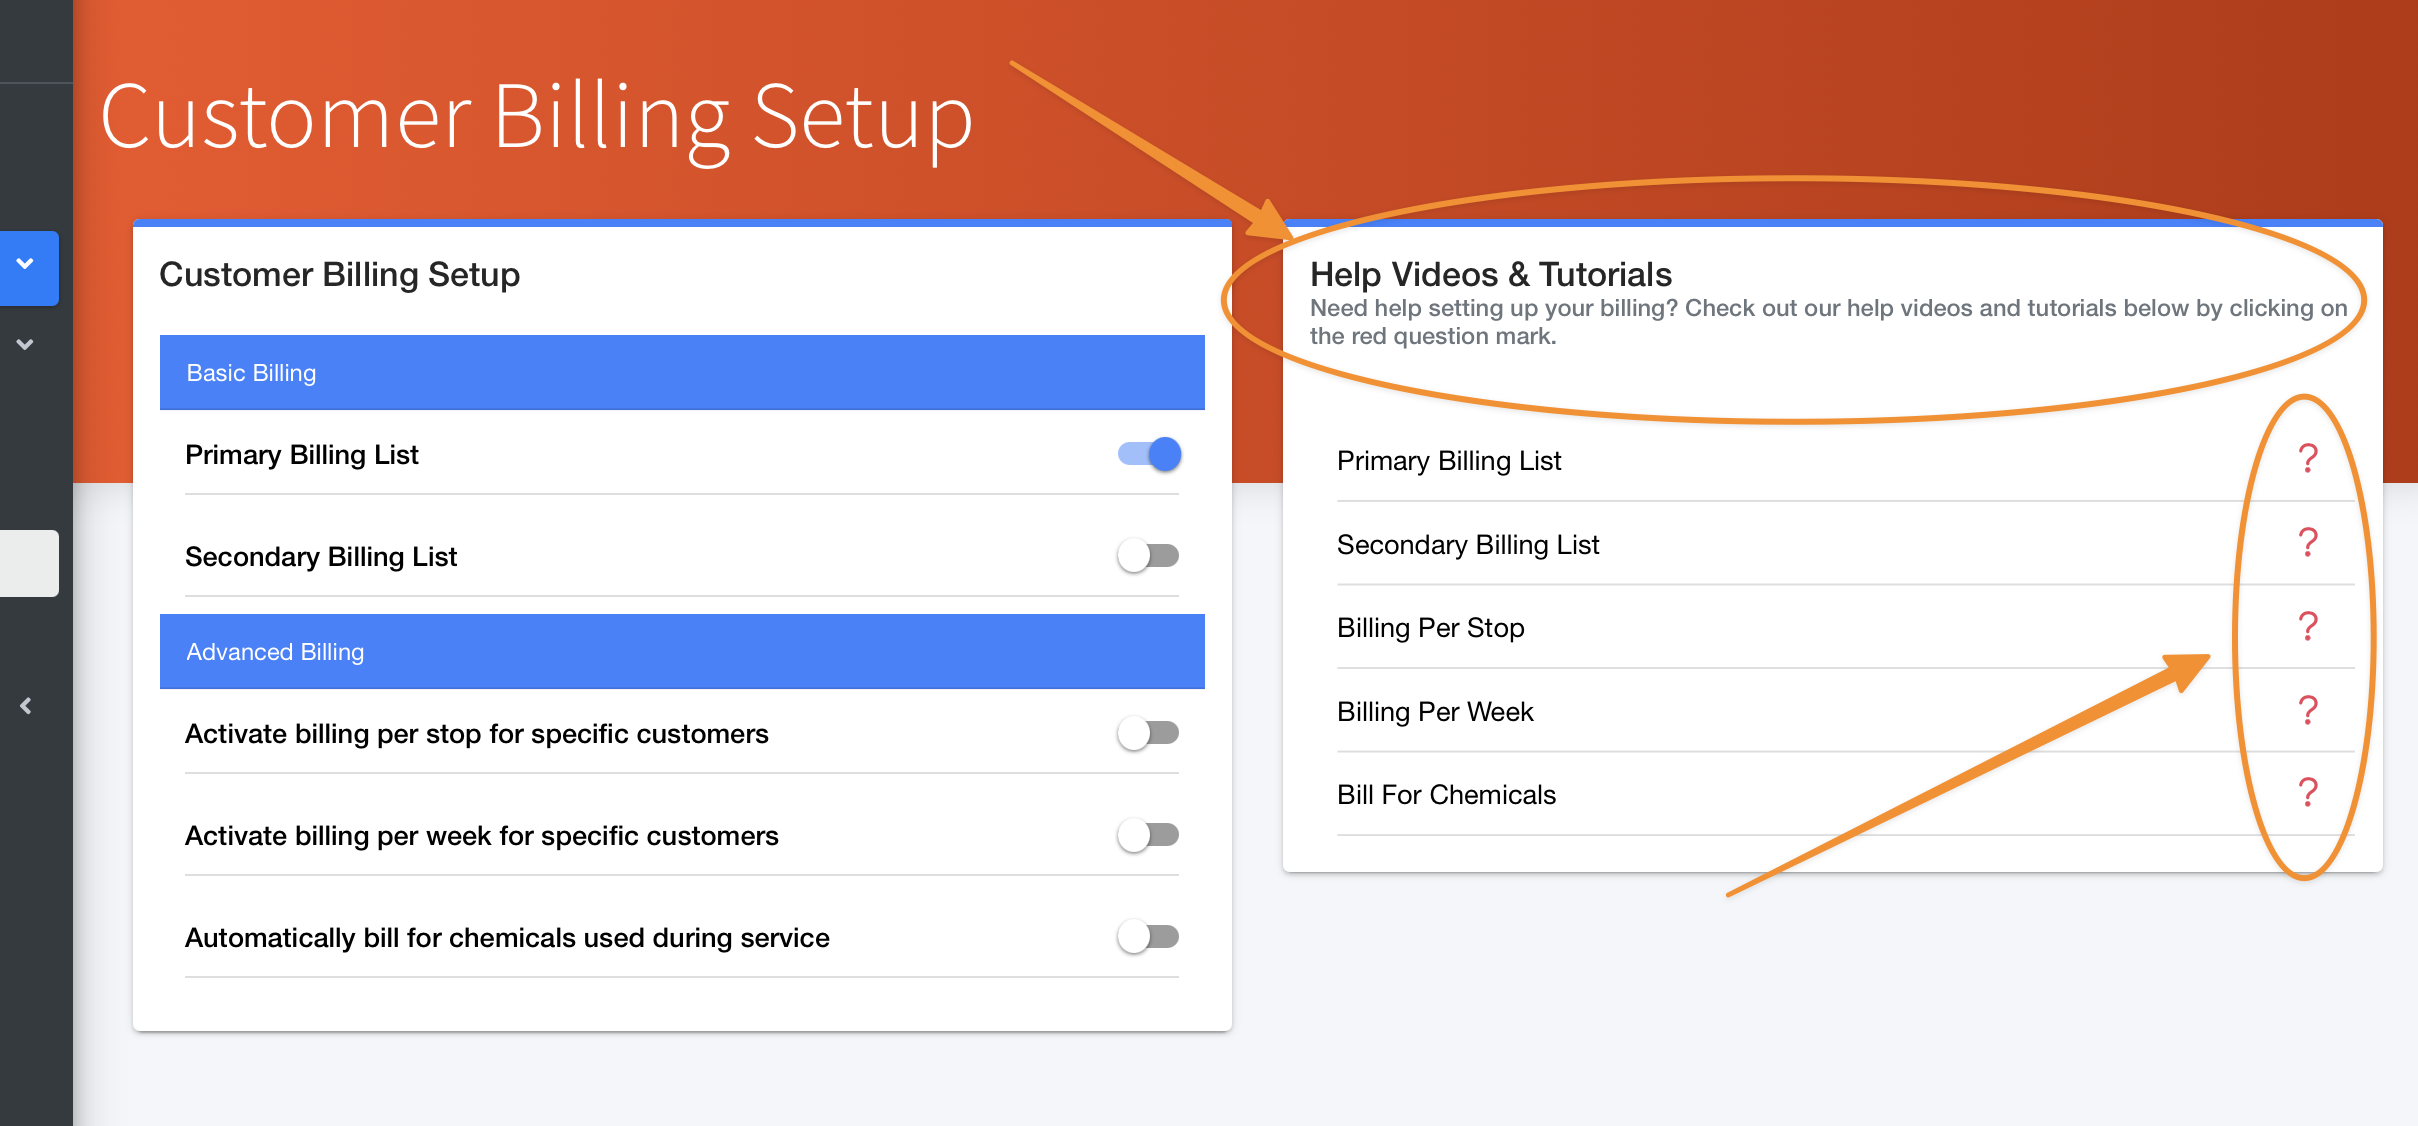
Task: Disable the Primary Billing List toggle
Action: 1149,455
